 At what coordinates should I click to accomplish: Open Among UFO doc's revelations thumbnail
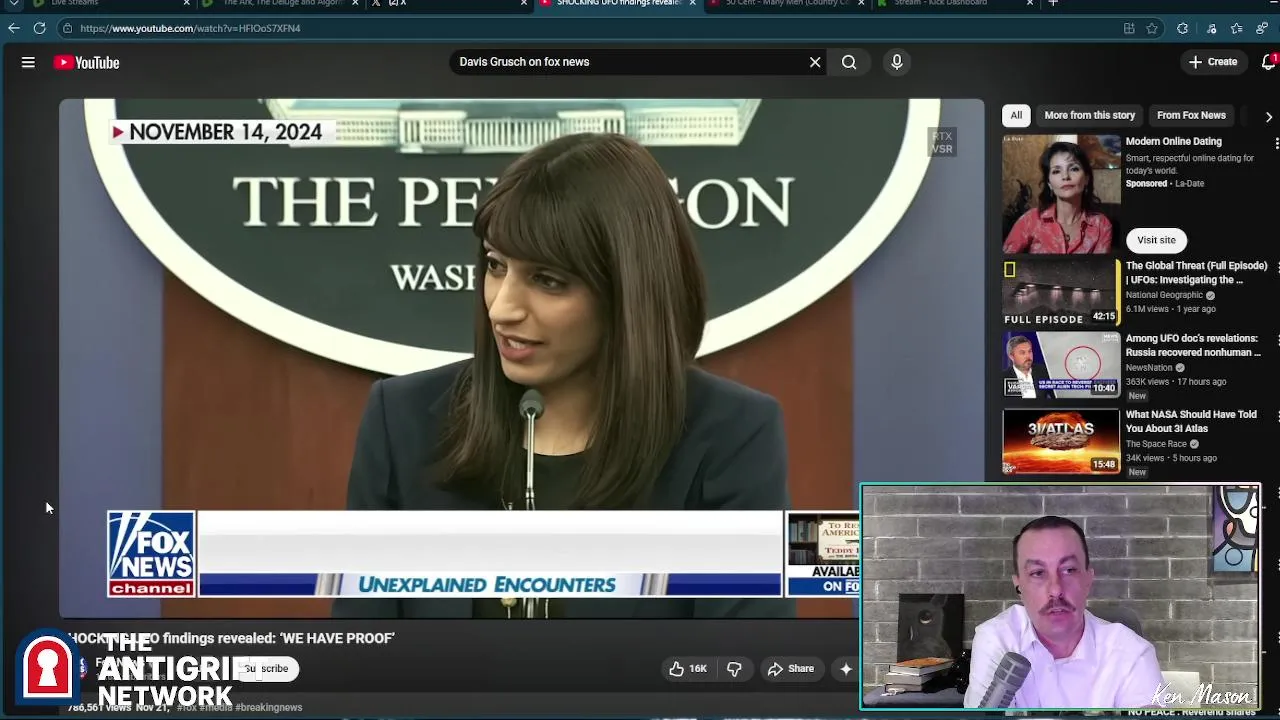point(1061,365)
